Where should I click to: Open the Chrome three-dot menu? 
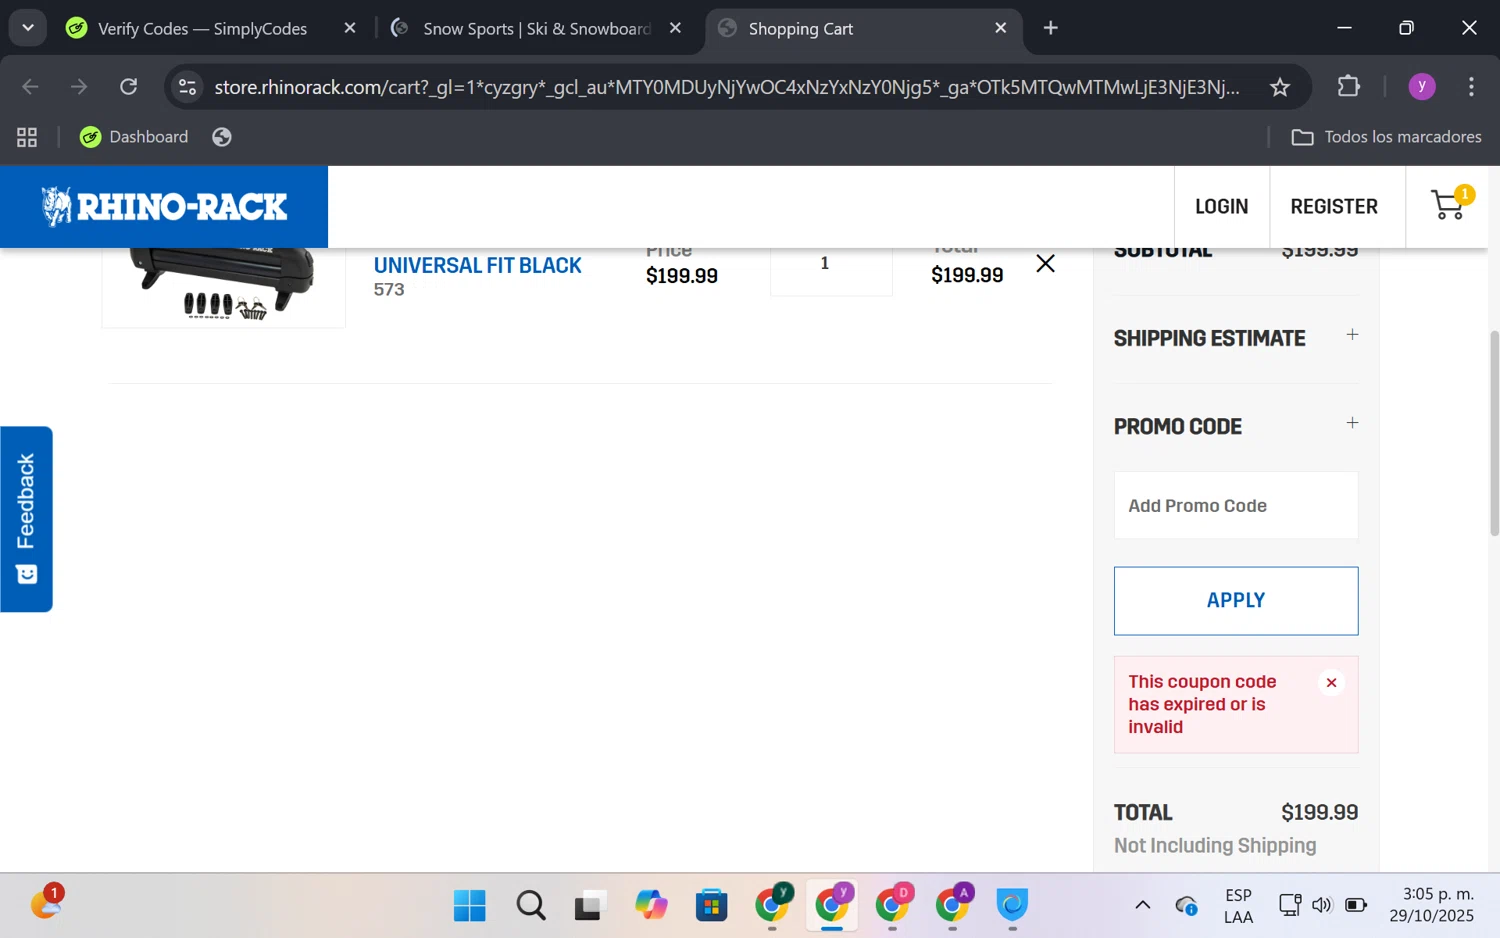click(1471, 87)
